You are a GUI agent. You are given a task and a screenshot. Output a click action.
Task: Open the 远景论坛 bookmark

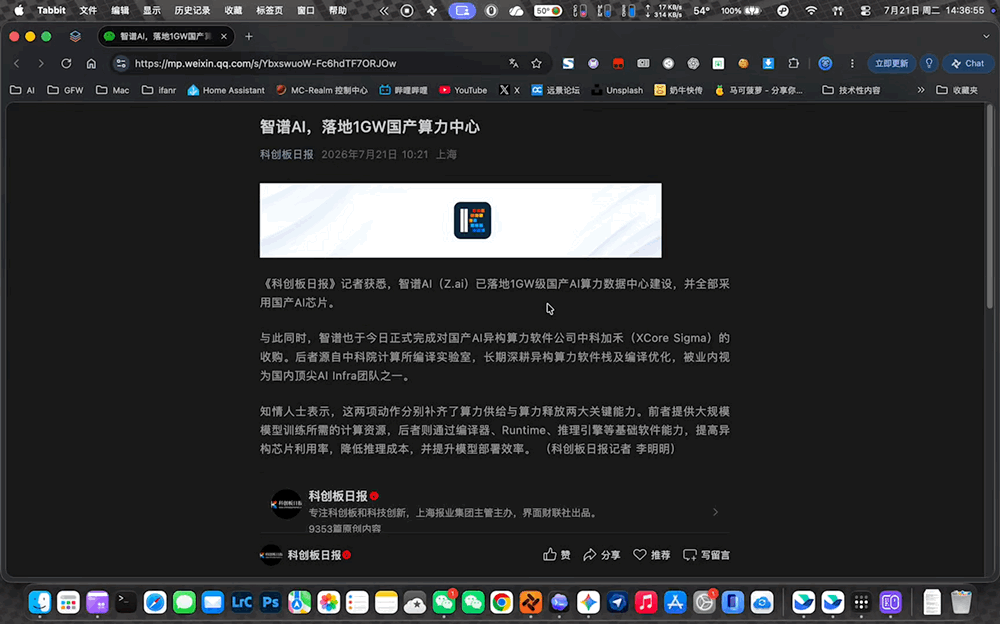(x=555, y=90)
